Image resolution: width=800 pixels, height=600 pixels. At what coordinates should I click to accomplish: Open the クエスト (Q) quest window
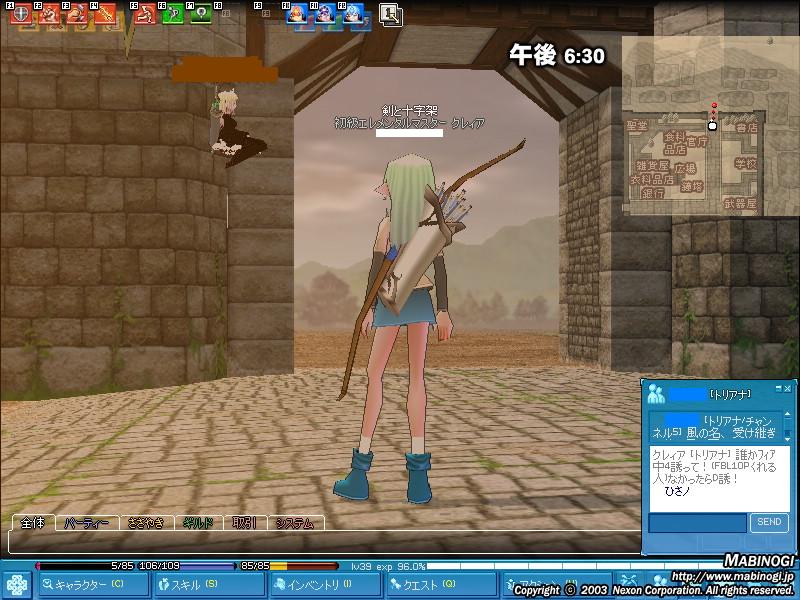[x=441, y=585]
